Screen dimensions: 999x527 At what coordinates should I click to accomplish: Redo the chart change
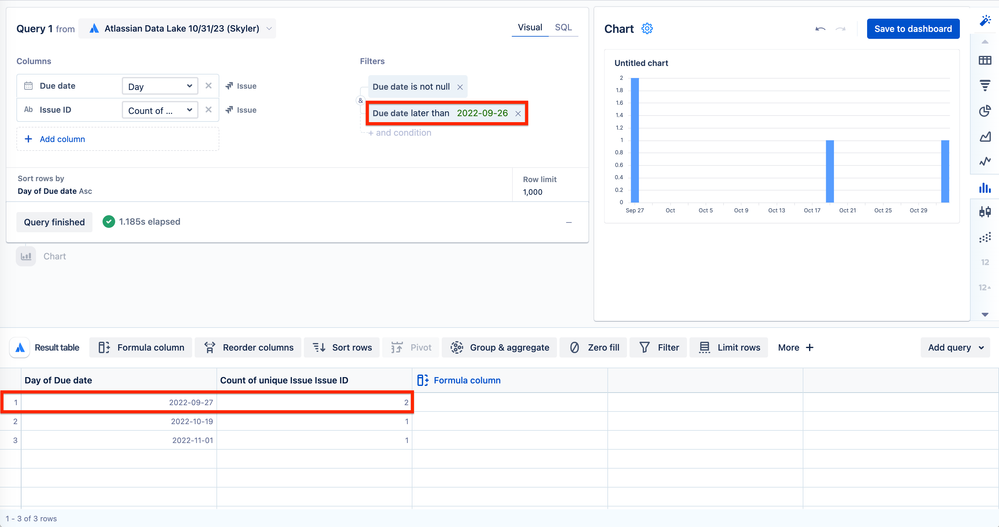[x=840, y=29]
